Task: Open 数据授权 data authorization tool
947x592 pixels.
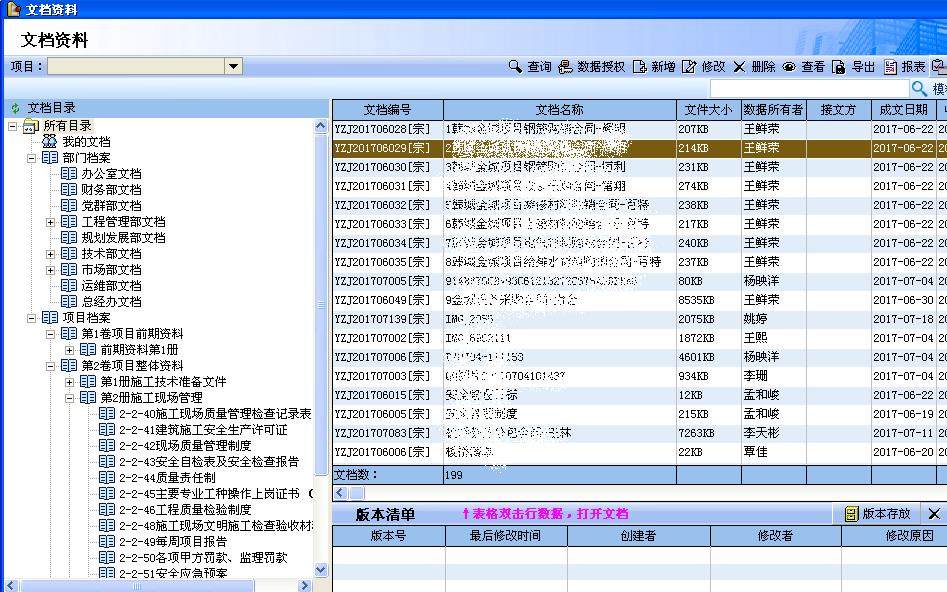Action: (566, 67)
